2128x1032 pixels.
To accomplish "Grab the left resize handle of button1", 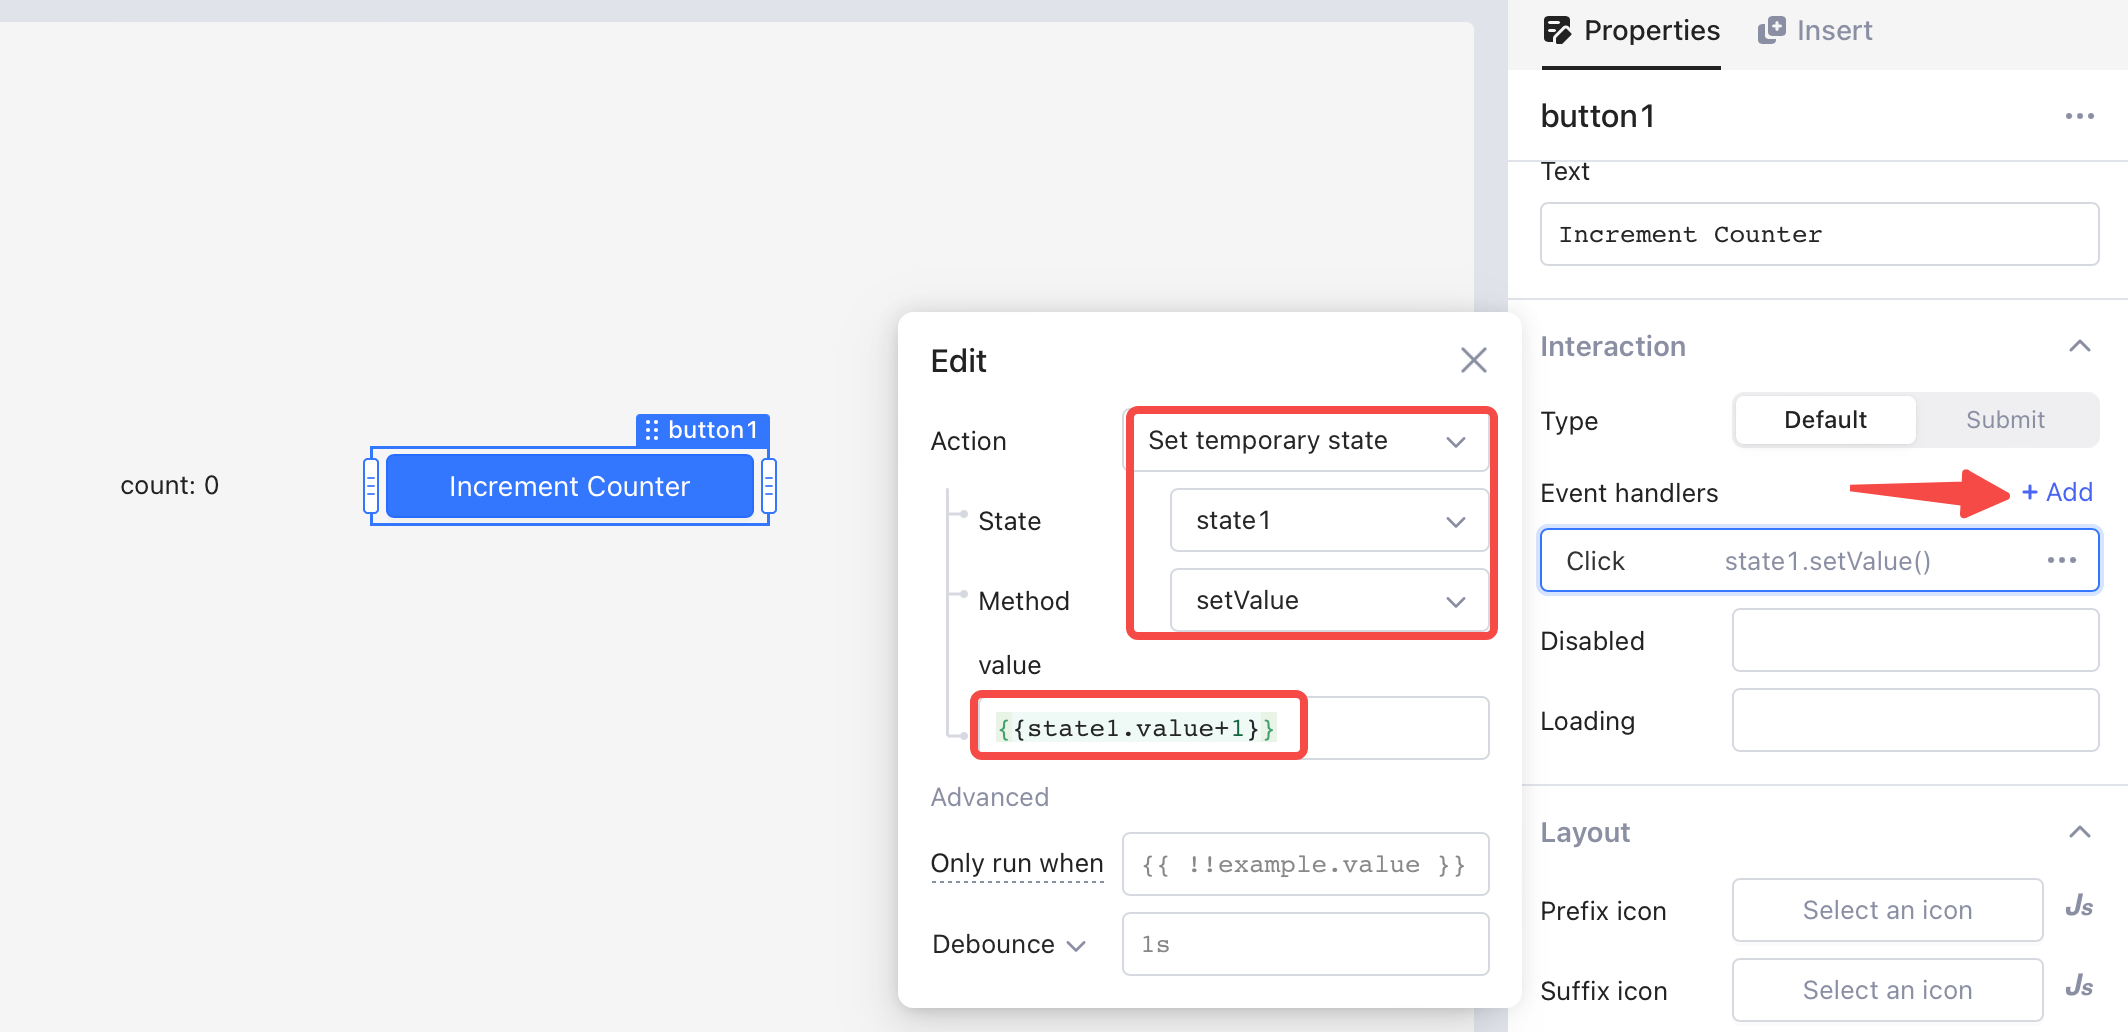I will (371, 487).
